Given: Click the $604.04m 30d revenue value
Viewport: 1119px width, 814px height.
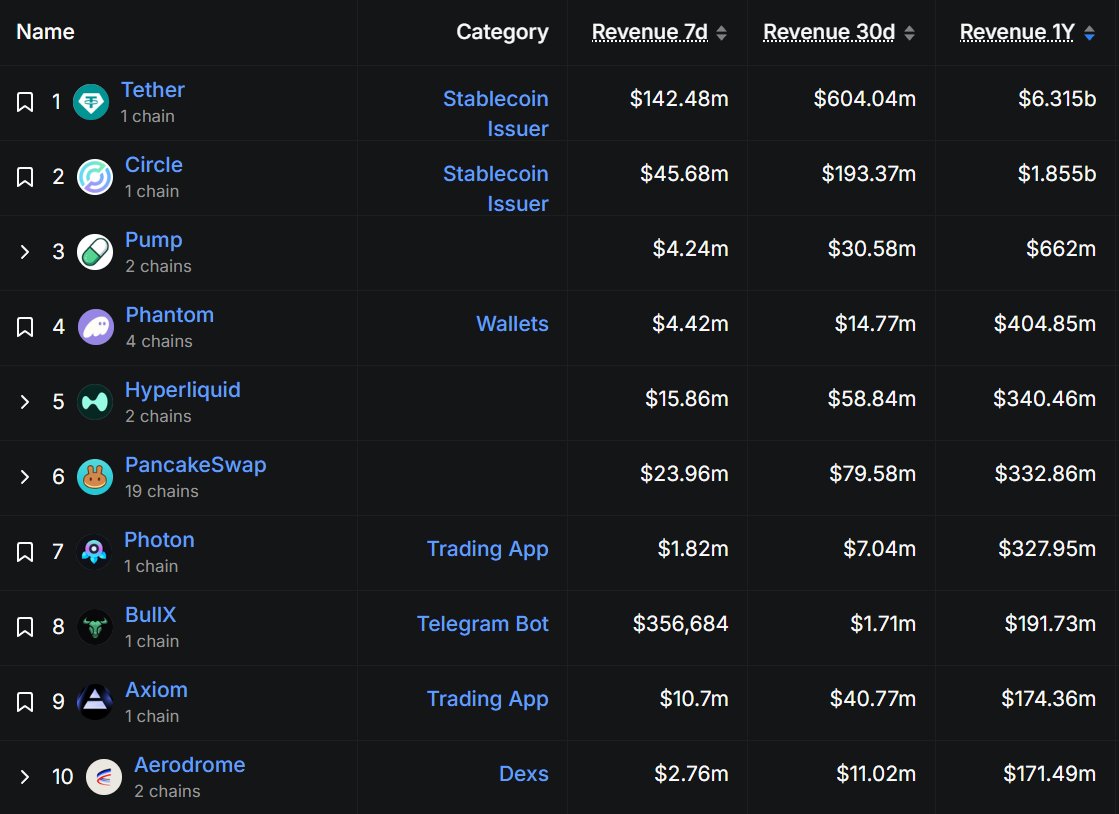Looking at the screenshot, I should click(865, 98).
